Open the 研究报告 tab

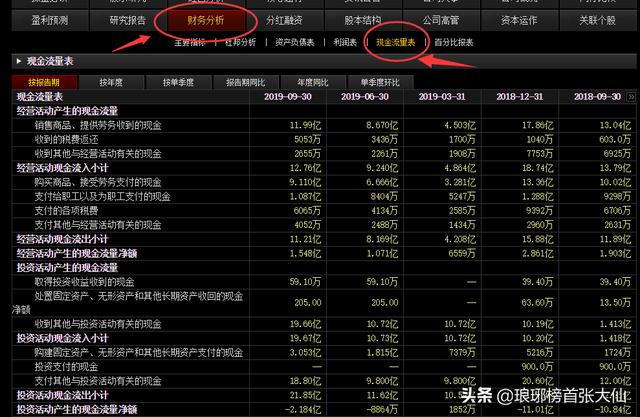click(128, 20)
